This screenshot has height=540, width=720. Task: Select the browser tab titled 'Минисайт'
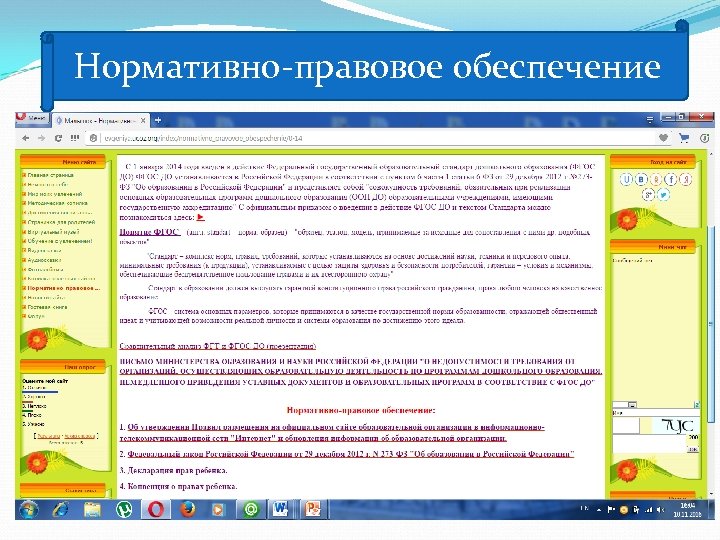(x=101, y=120)
